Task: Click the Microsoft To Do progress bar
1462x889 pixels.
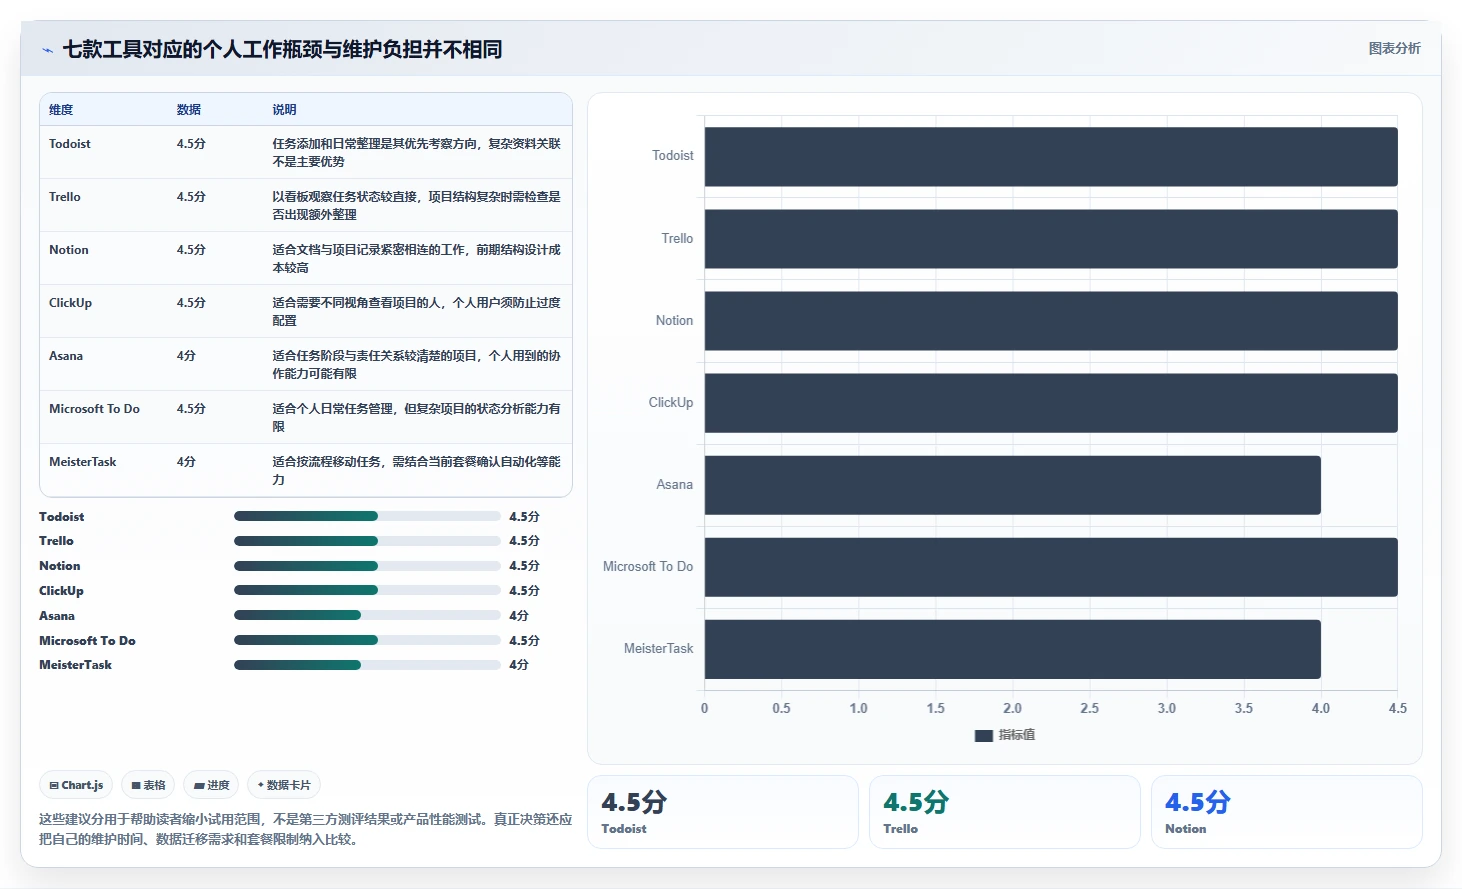Action: point(367,640)
